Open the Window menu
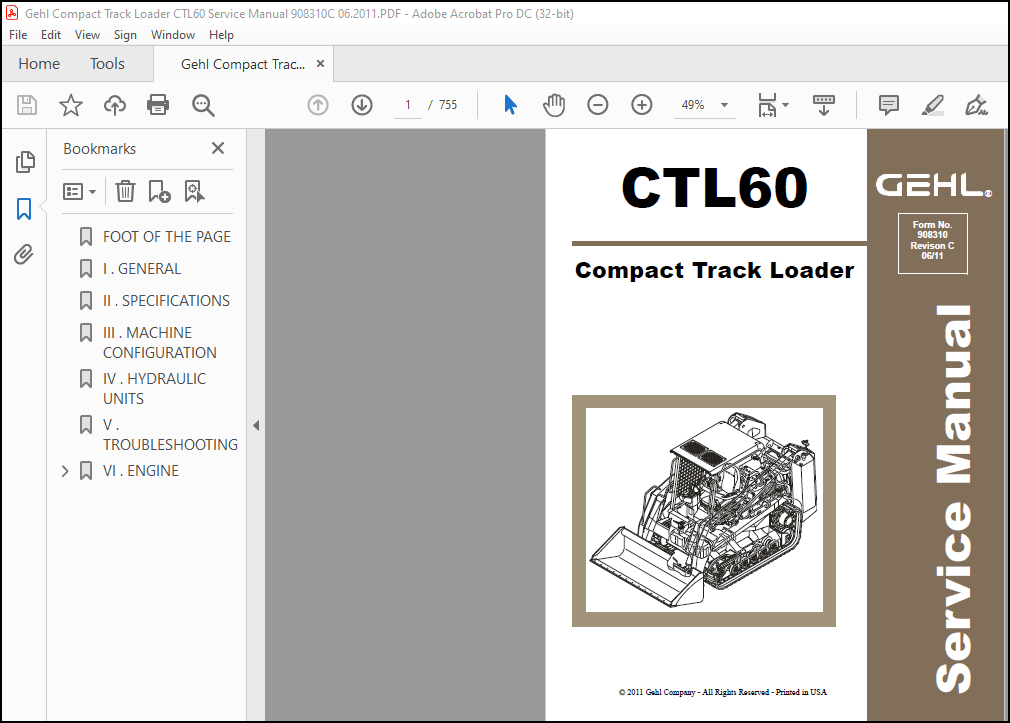The height and width of the screenshot is (723, 1010). [173, 35]
